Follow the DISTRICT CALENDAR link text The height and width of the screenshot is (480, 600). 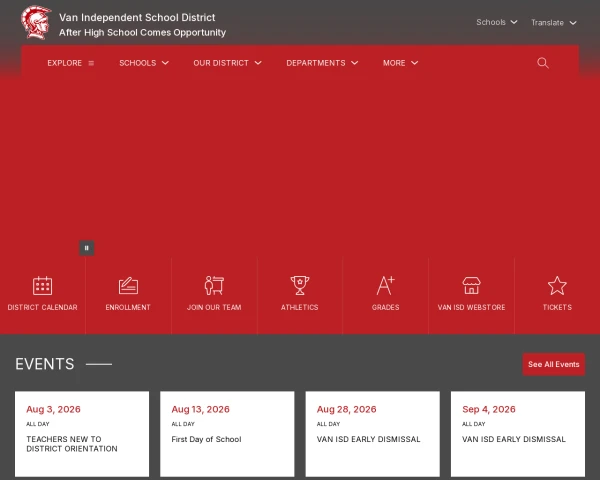(42, 307)
